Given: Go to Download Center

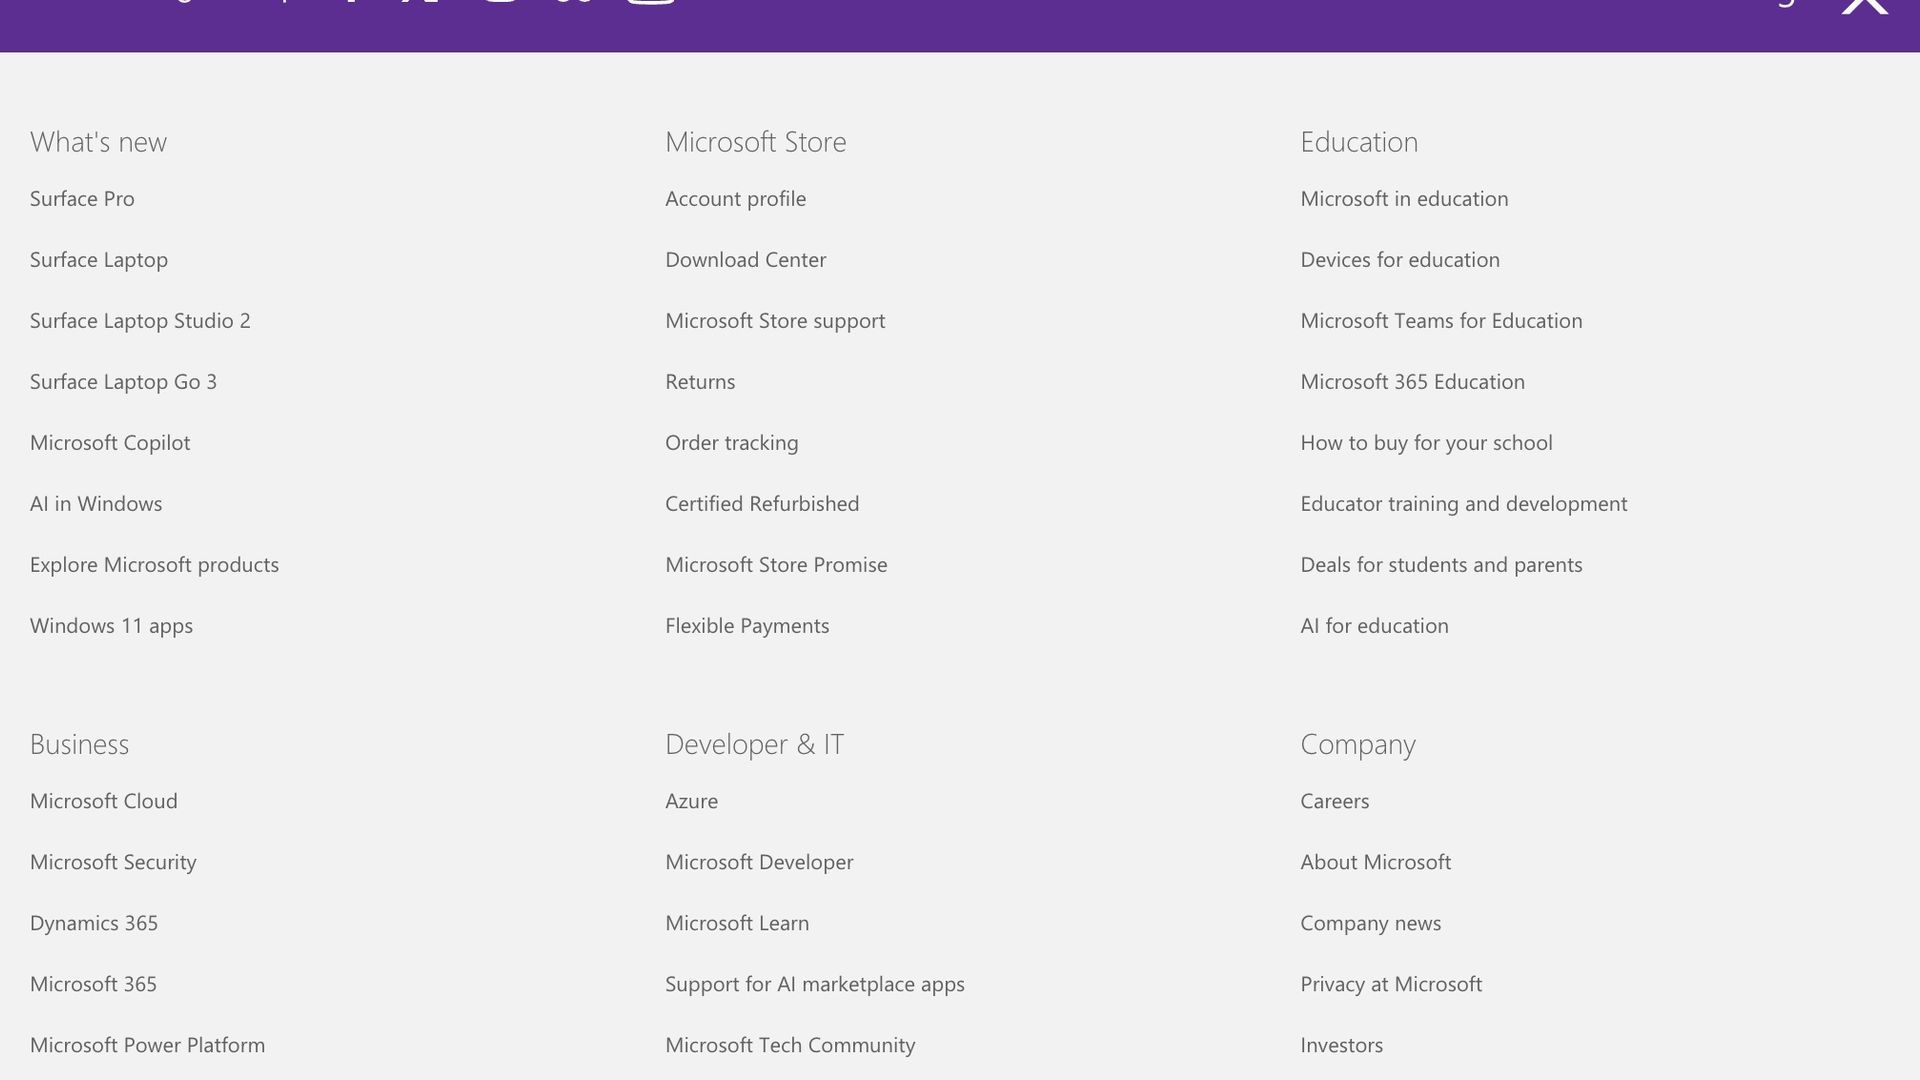Looking at the screenshot, I should coord(745,260).
